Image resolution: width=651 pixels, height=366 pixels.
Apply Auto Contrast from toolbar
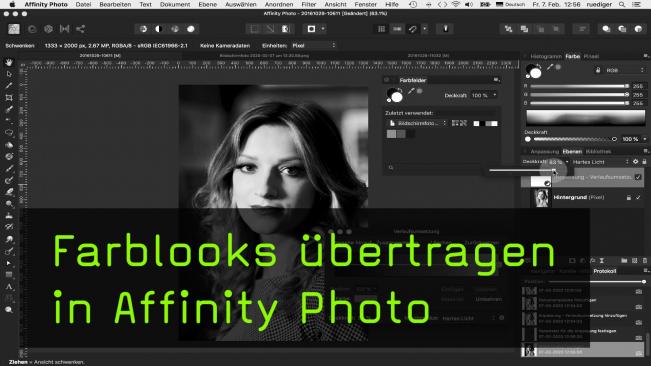[x=159, y=29]
